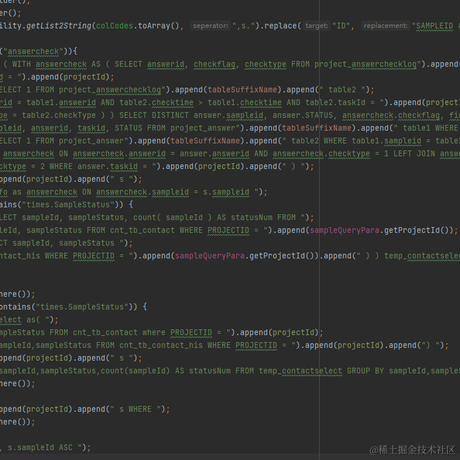Click table2.checktime in the SQL string
This screenshot has width=460, height=460.
[x=166, y=103]
